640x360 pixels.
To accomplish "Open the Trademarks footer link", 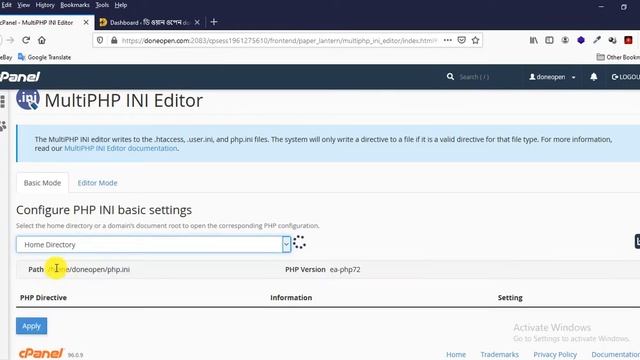I will pos(500,354).
